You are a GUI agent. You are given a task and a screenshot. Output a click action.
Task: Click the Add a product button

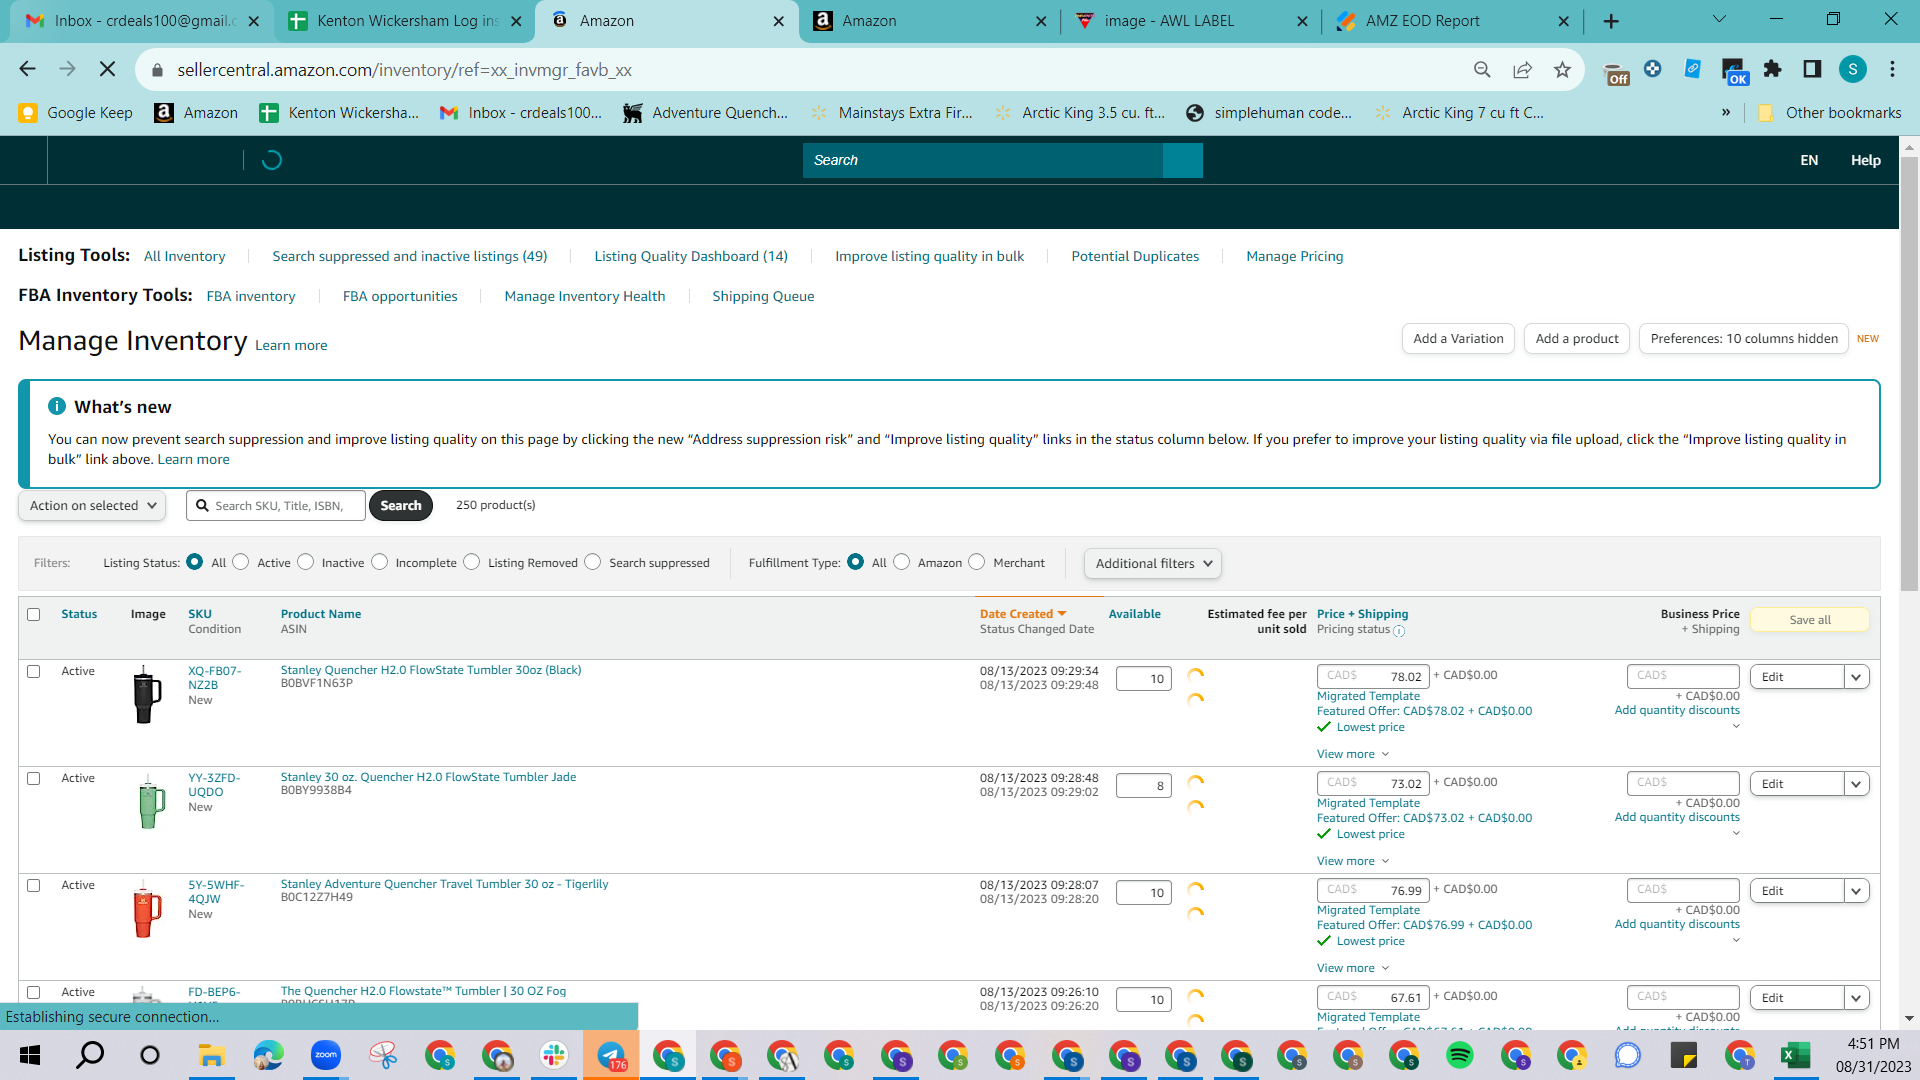[1577, 339]
